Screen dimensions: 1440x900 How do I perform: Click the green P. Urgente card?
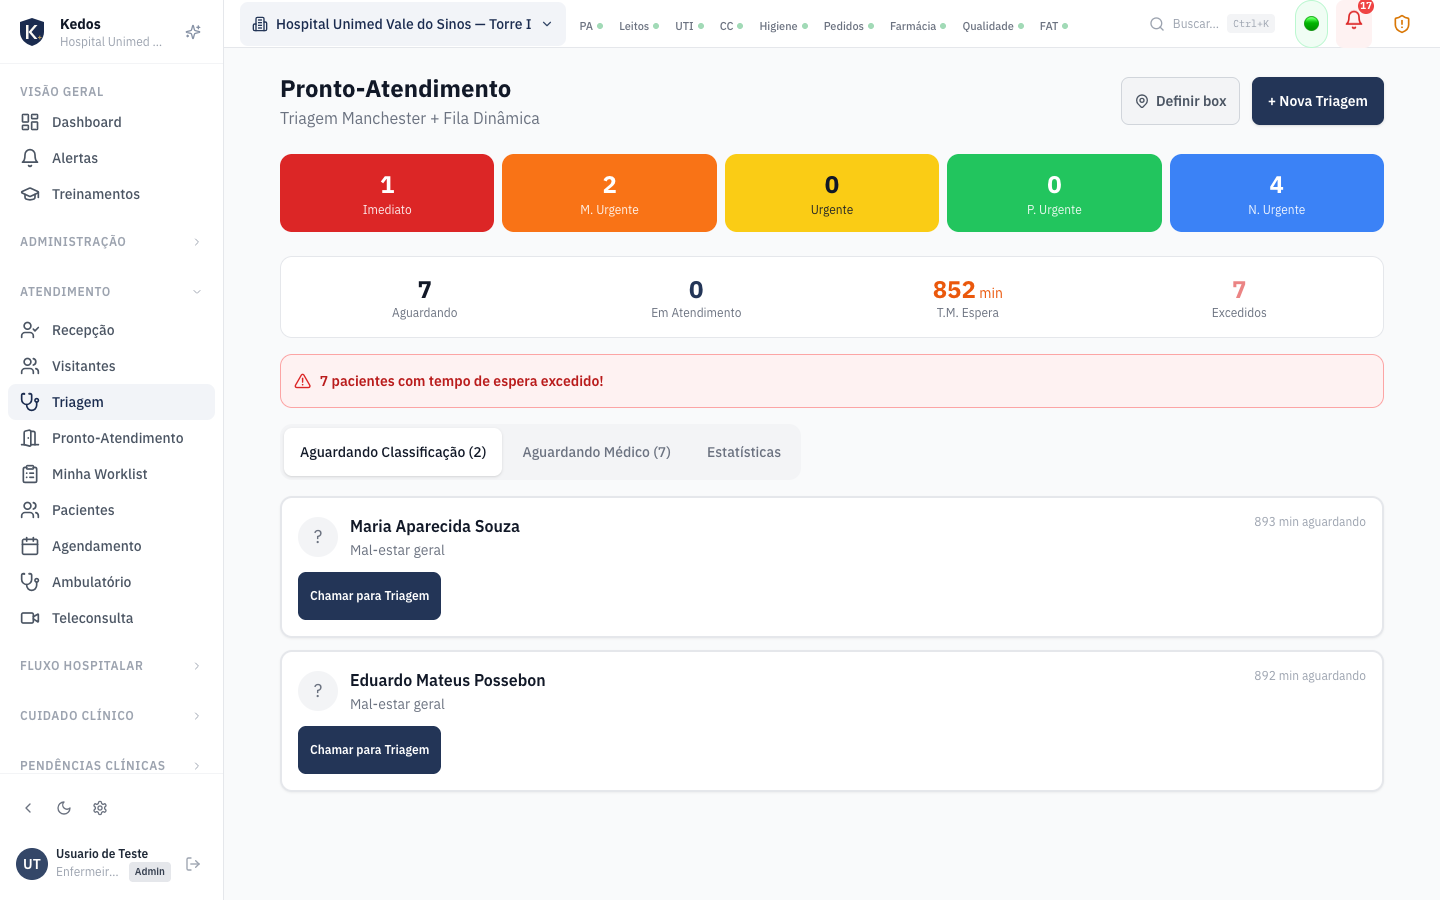click(x=1054, y=193)
